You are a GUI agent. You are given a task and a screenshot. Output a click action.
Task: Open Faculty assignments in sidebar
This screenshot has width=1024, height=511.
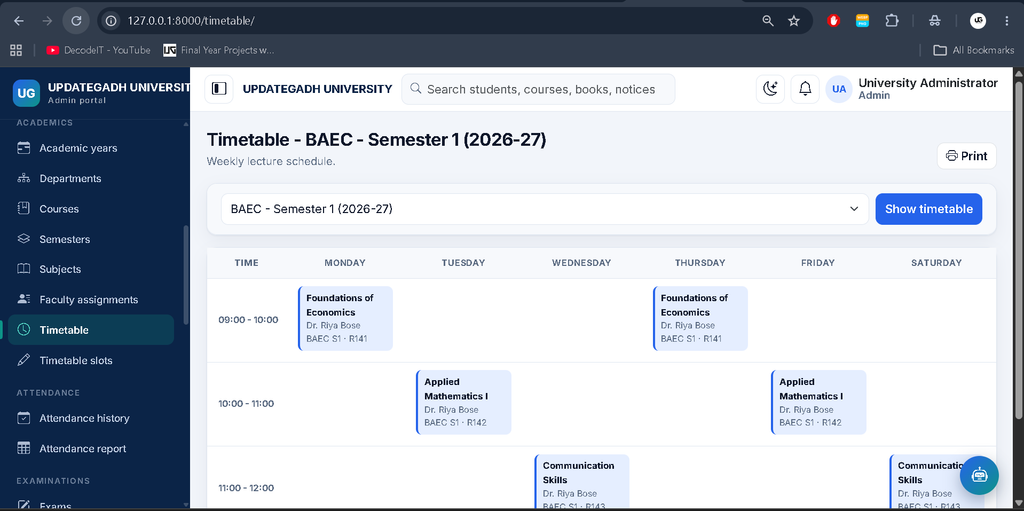[x=91, y=300]
